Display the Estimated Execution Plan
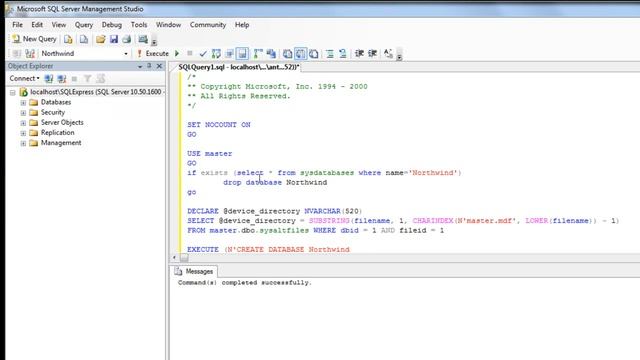640x360 pixels. pyautogui.click(x=216, y=53)
